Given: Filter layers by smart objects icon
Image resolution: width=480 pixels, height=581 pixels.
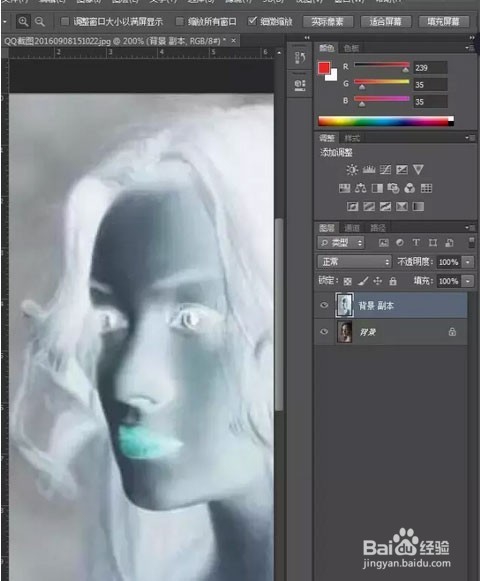Looking at the screenshot, I should click(x=449, y=243).
